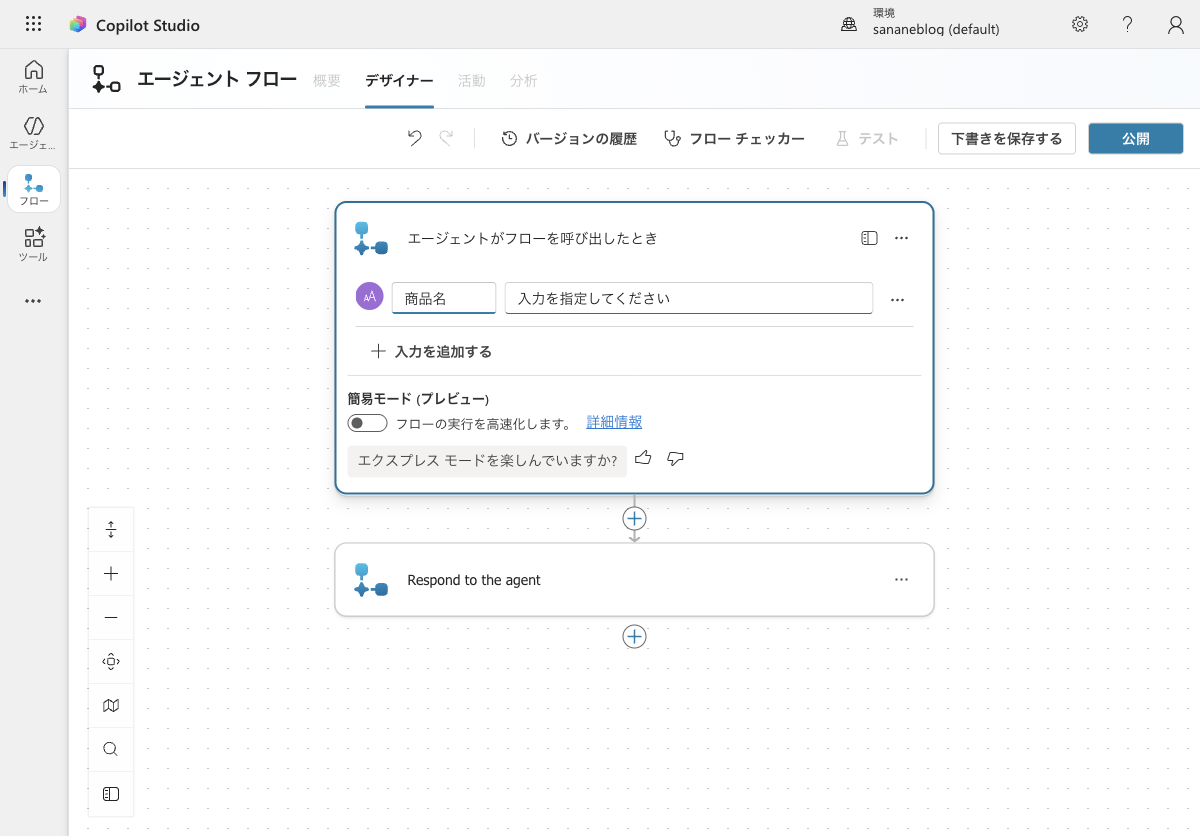Open the user account icon

pyautogui.click(x=1176, y=25)
